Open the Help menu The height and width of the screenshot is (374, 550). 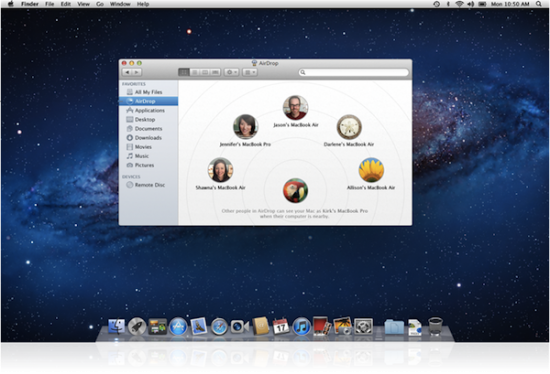tap(143, 4)
